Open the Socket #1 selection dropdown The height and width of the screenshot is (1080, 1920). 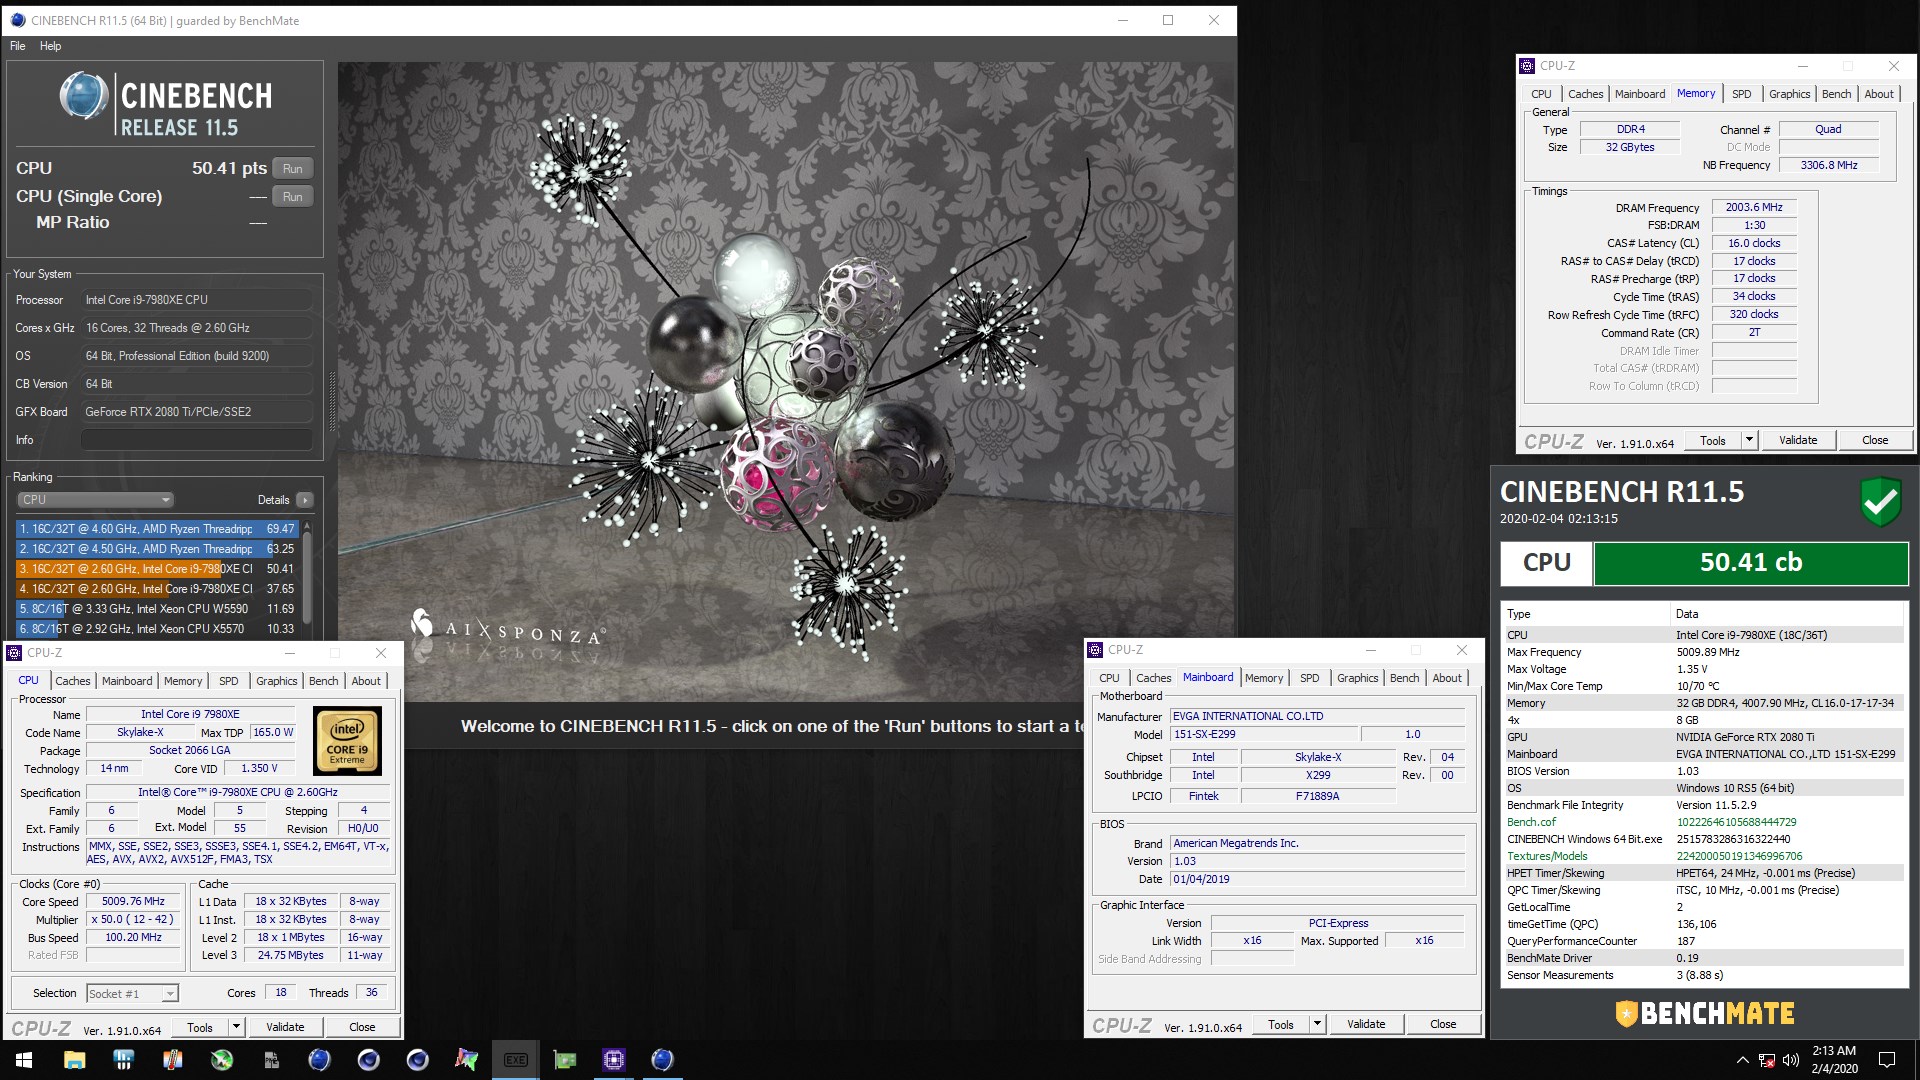tap(132, 993)
